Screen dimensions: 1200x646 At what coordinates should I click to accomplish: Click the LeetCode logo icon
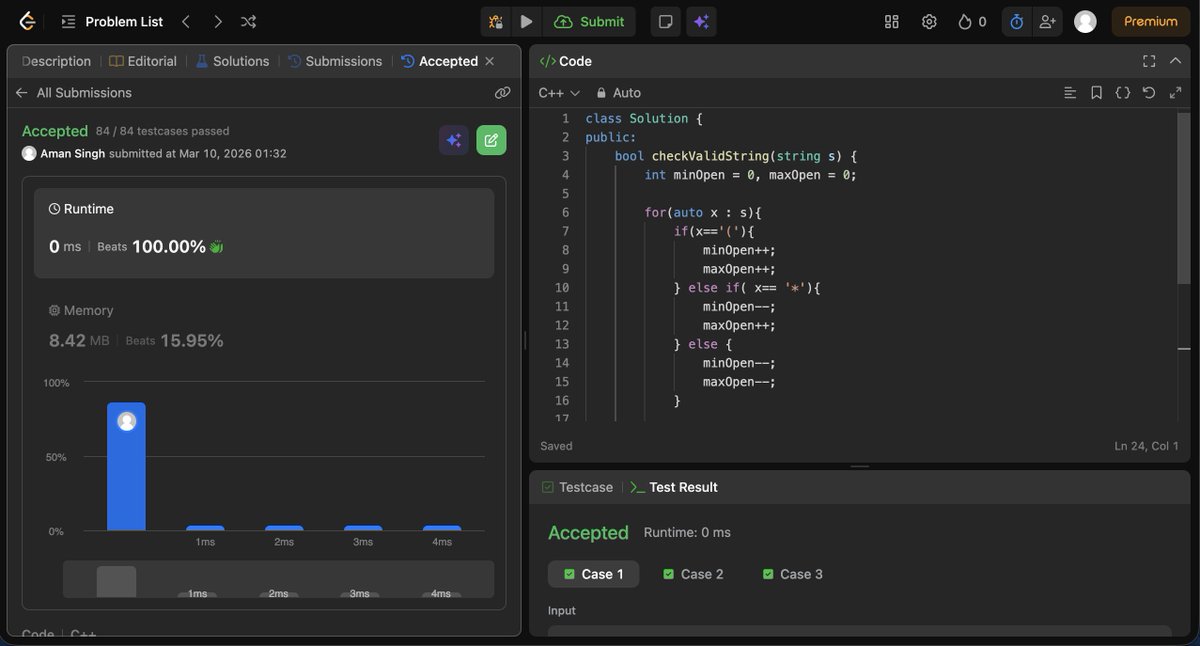tap(27, 21)
